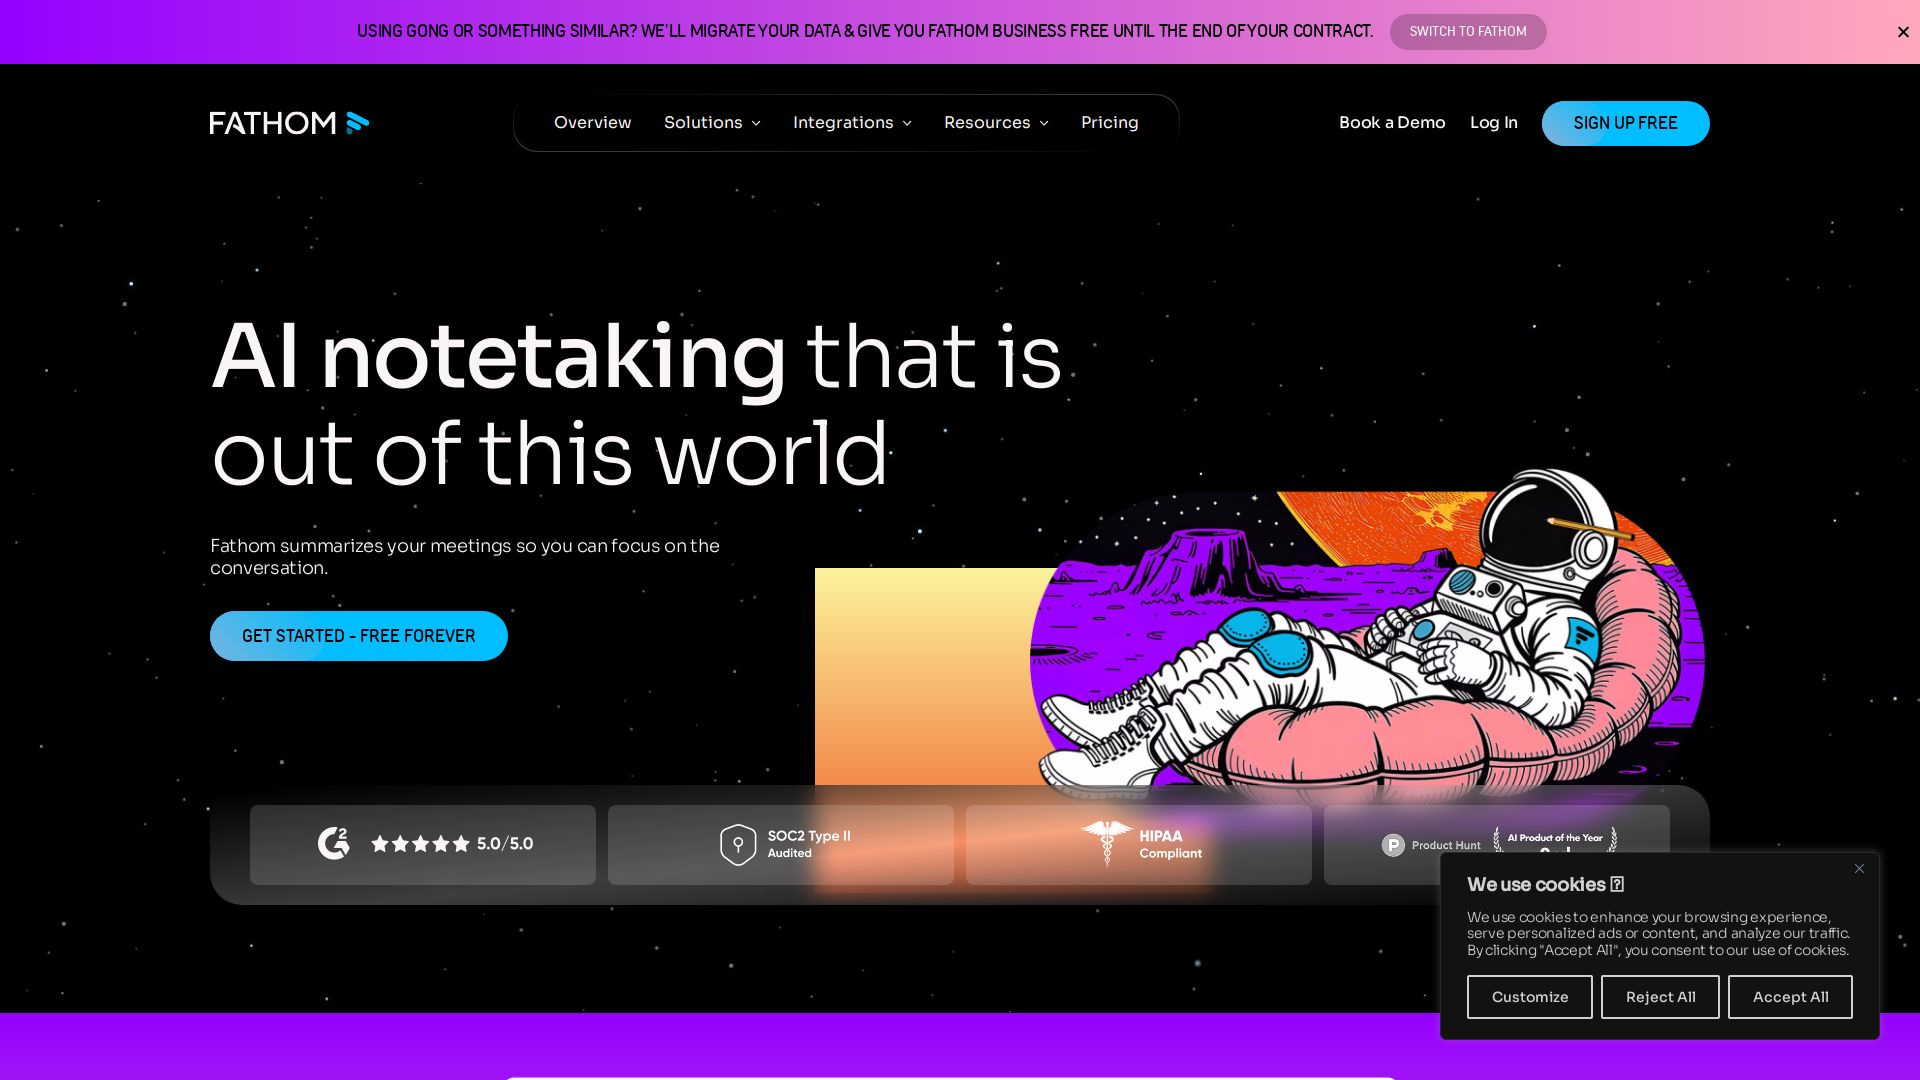
Task: Click Switch to Fathom banner button
Action: (x=1467, y=32)
